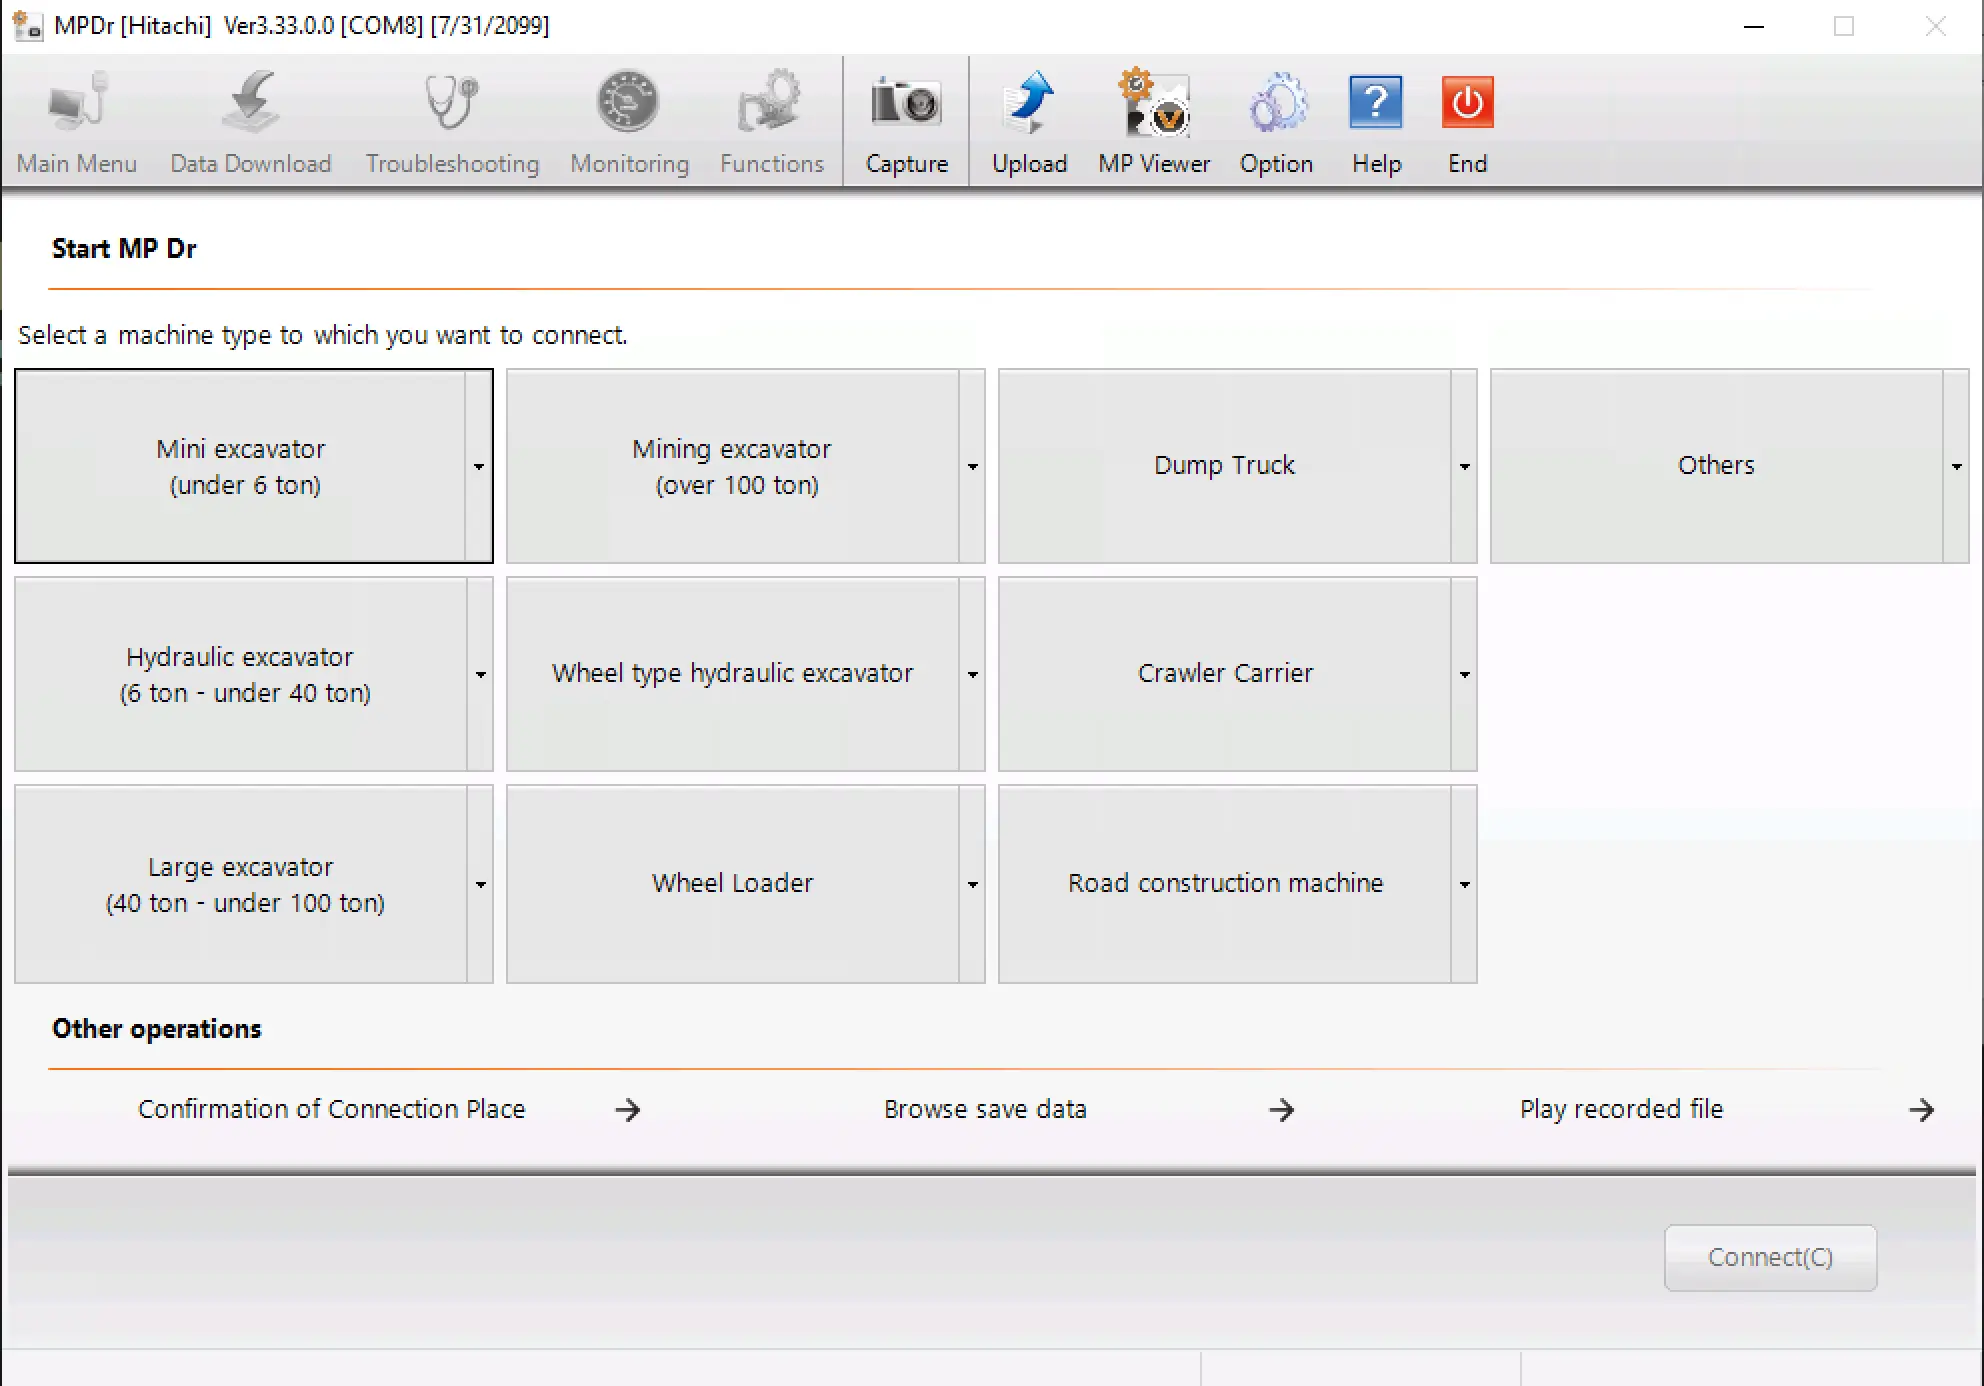Image resolution: width=1984 pixels, height=1386 pixels.
Task: Open the Crawler Carrier dropdown arrow
Action: coord(1464,675)
